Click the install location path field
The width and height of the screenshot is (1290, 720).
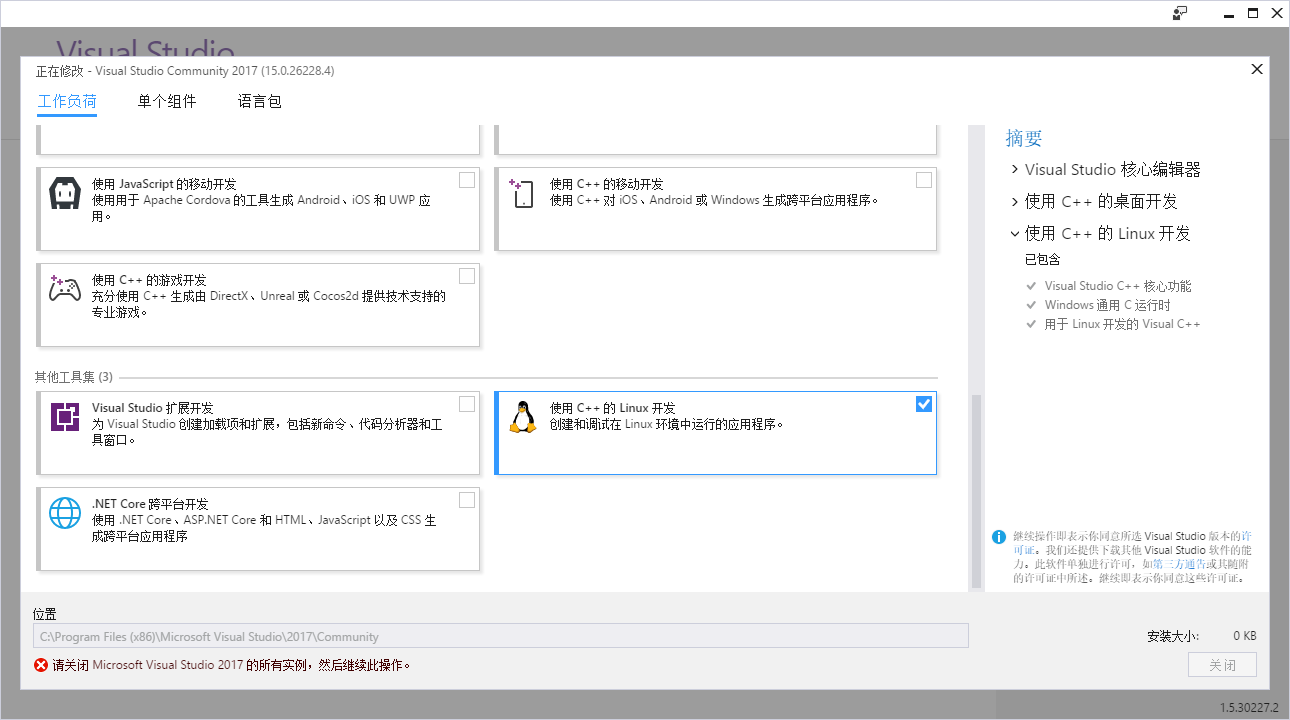tap(501, 636)
